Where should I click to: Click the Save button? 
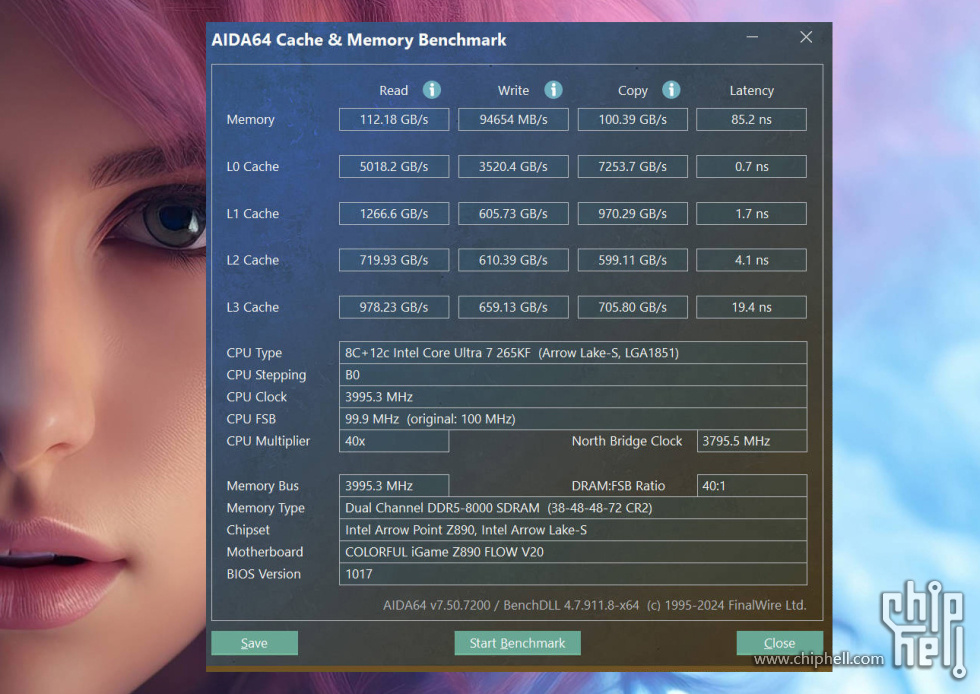pyautogui.click(x=254, y=643)
